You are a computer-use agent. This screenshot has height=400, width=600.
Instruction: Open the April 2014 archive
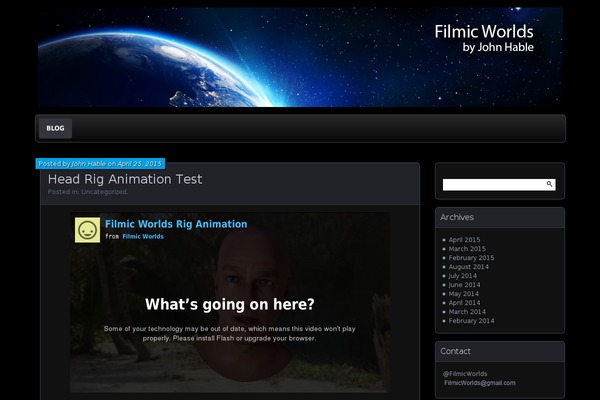(464, 303)
